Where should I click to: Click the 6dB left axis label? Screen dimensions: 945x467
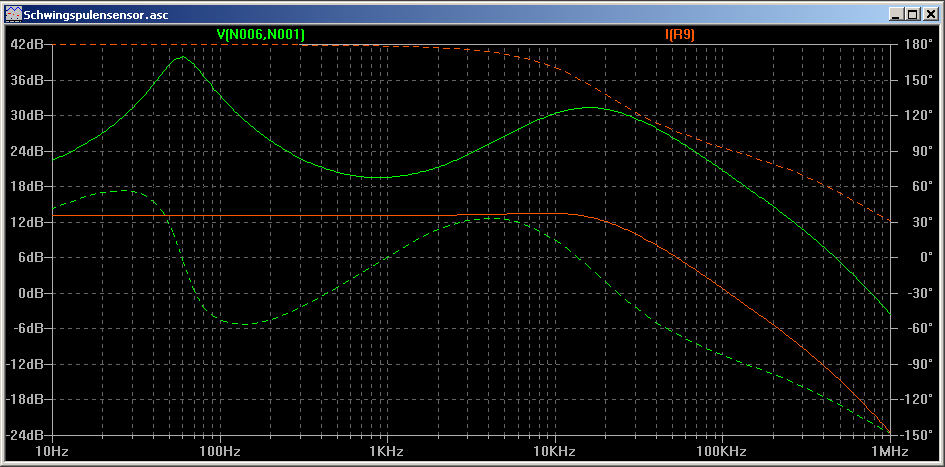click(x=31, y=258)
